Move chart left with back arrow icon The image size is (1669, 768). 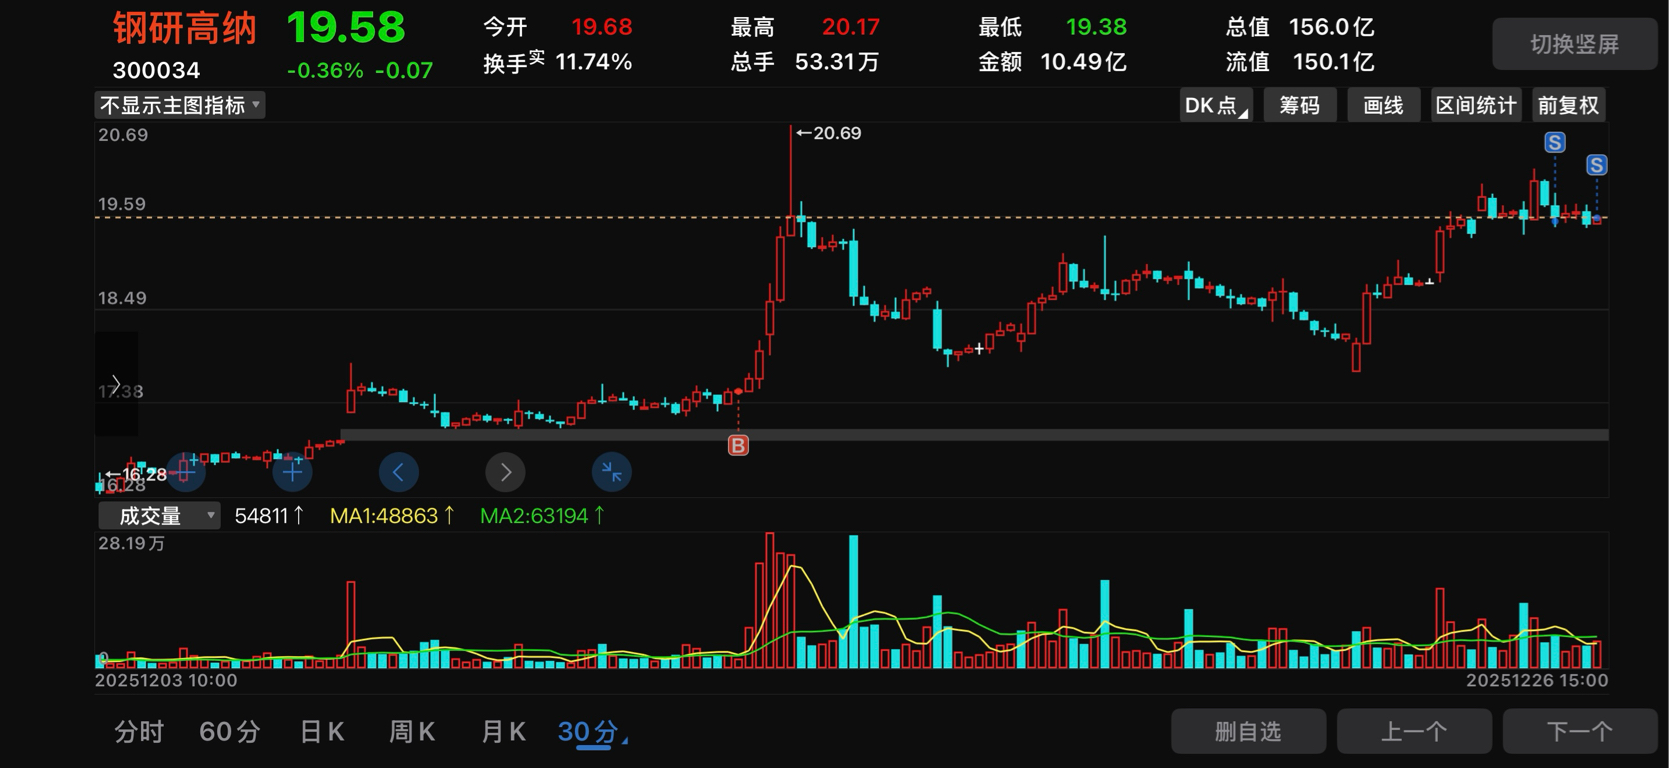click(399, 471)
